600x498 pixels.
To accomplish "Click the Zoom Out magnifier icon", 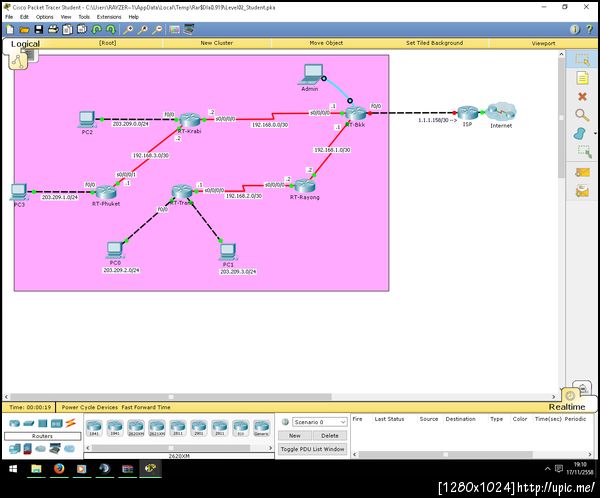I will 157,29.
